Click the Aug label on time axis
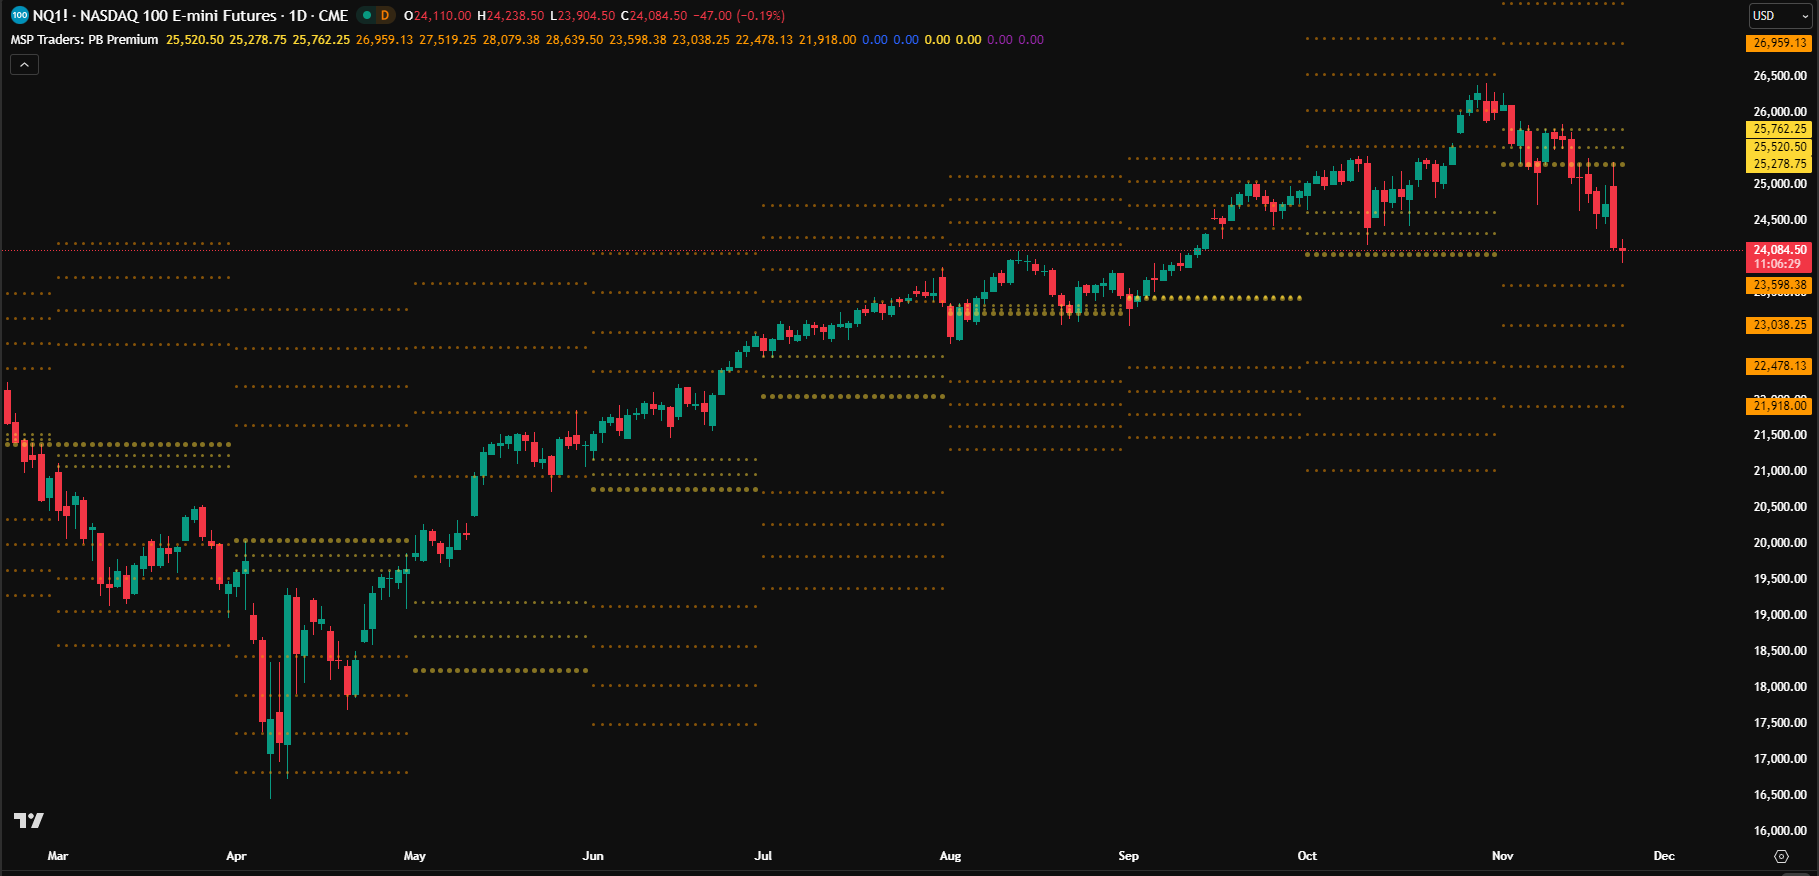The height and width of the screenshot is (876, 1819). coord(950,856)
